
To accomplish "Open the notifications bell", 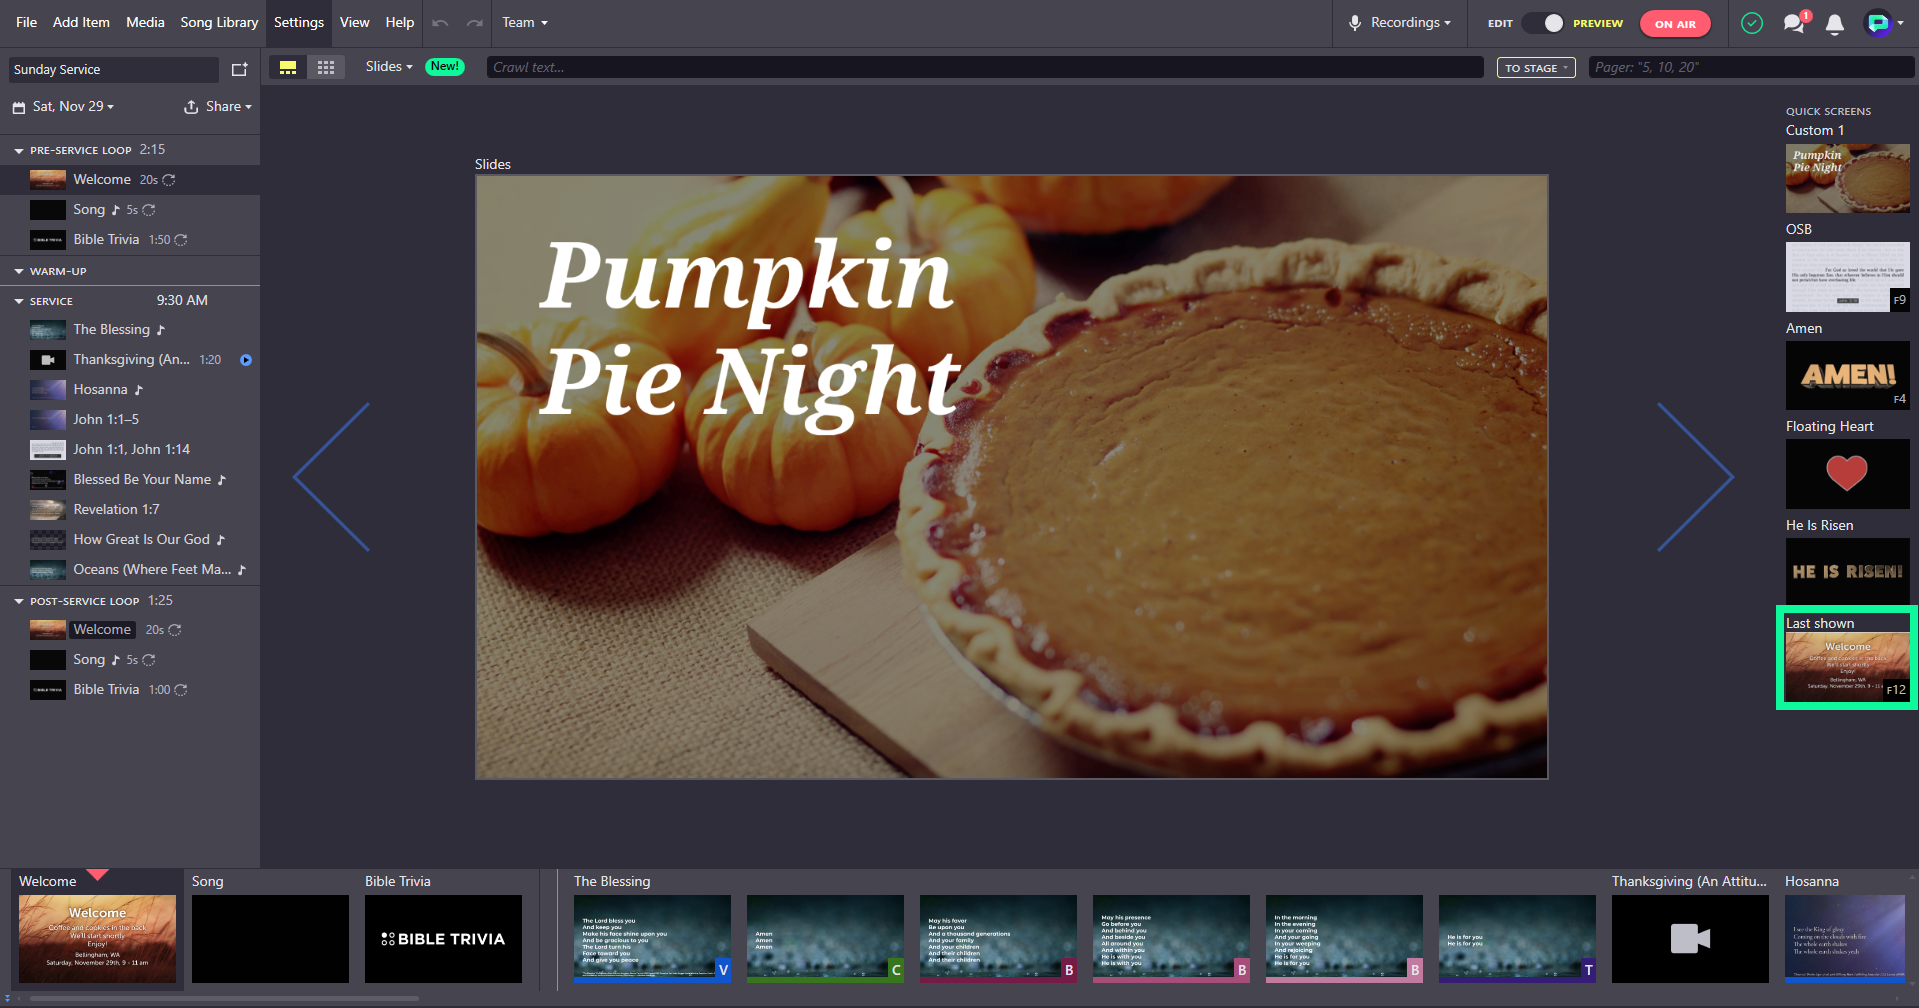I will (1834, 24).
